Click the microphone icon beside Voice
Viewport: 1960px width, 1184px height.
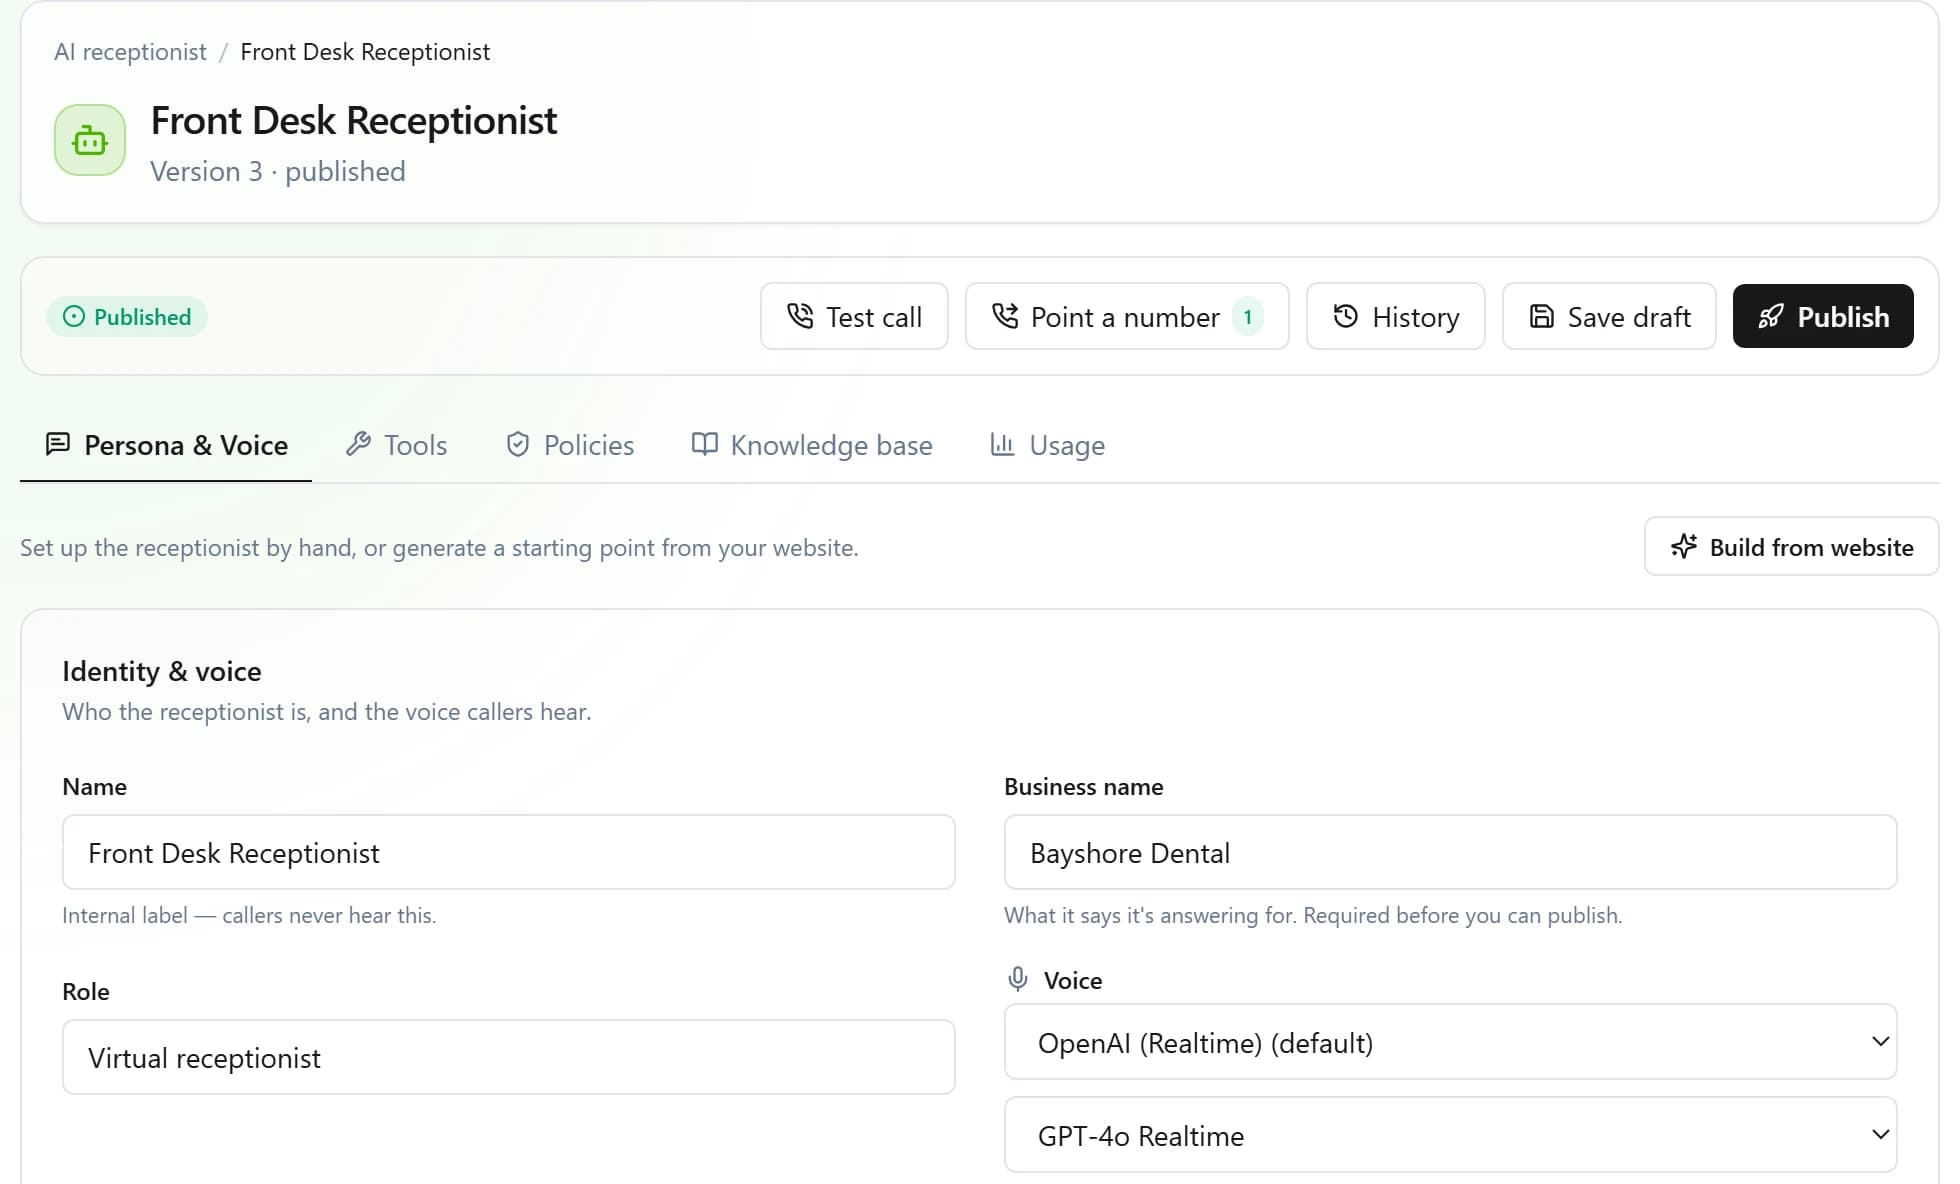pyautogui.click(x=1018, y=979)
